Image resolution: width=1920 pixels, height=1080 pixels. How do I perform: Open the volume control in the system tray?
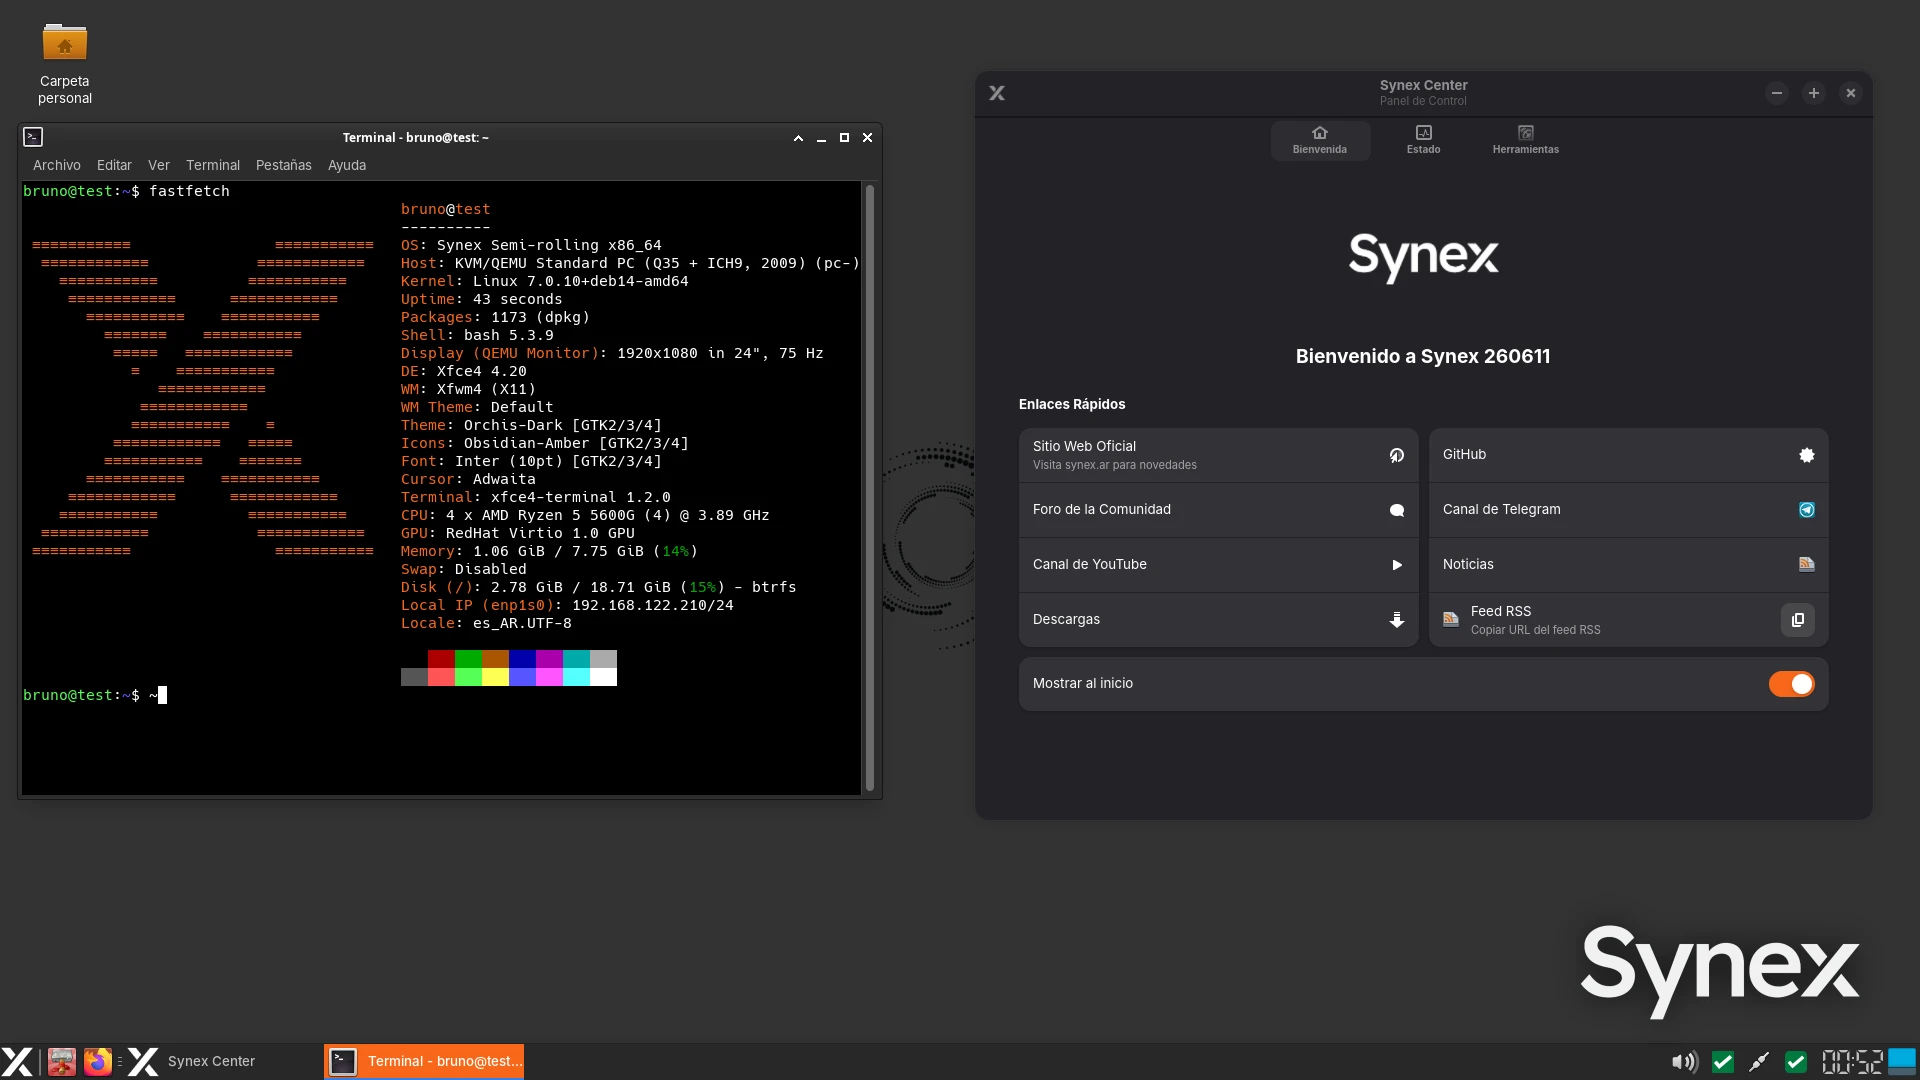click(1684, 1062)
